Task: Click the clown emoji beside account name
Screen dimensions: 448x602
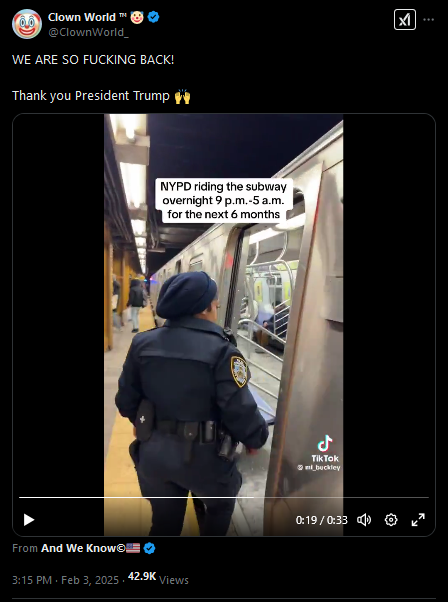Action: [137, 17]
